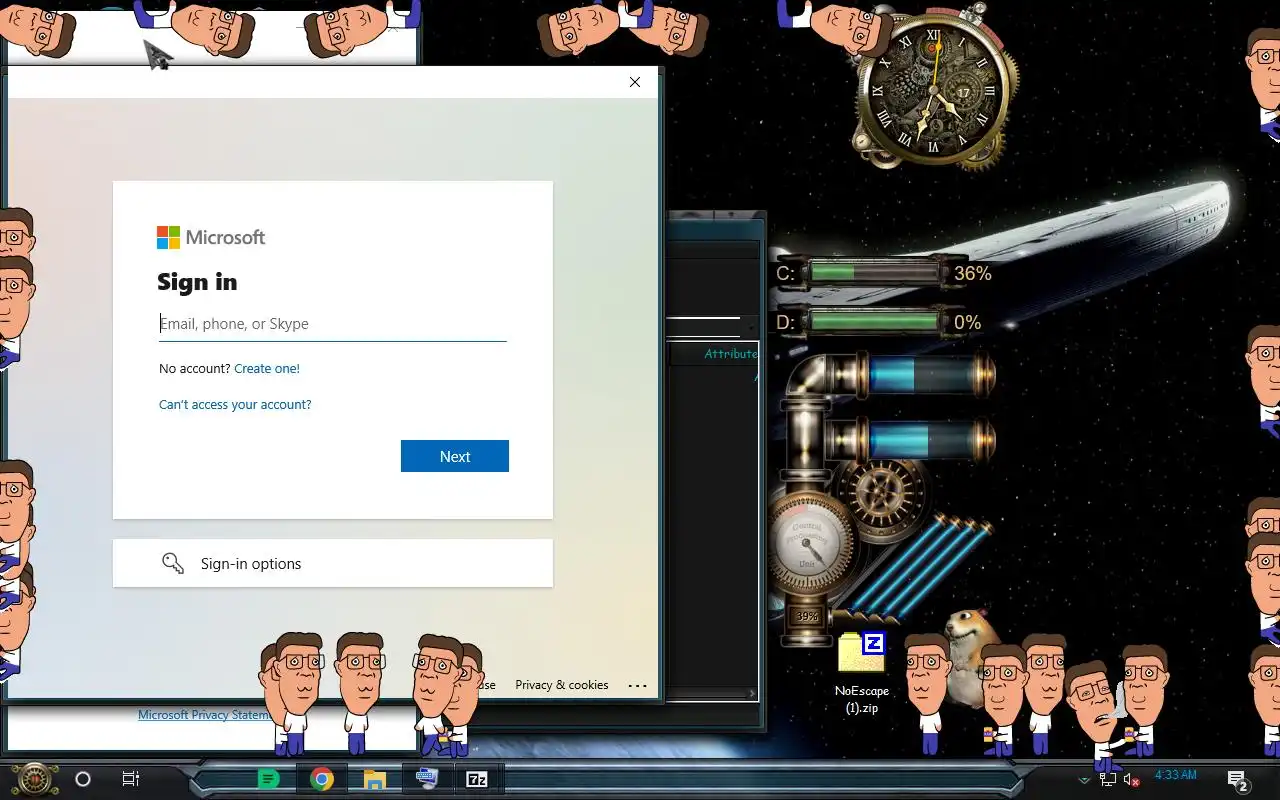The image size is (1280, 800).
Task: Open Spotify from the taskbar
Action: tap(269, 779)
